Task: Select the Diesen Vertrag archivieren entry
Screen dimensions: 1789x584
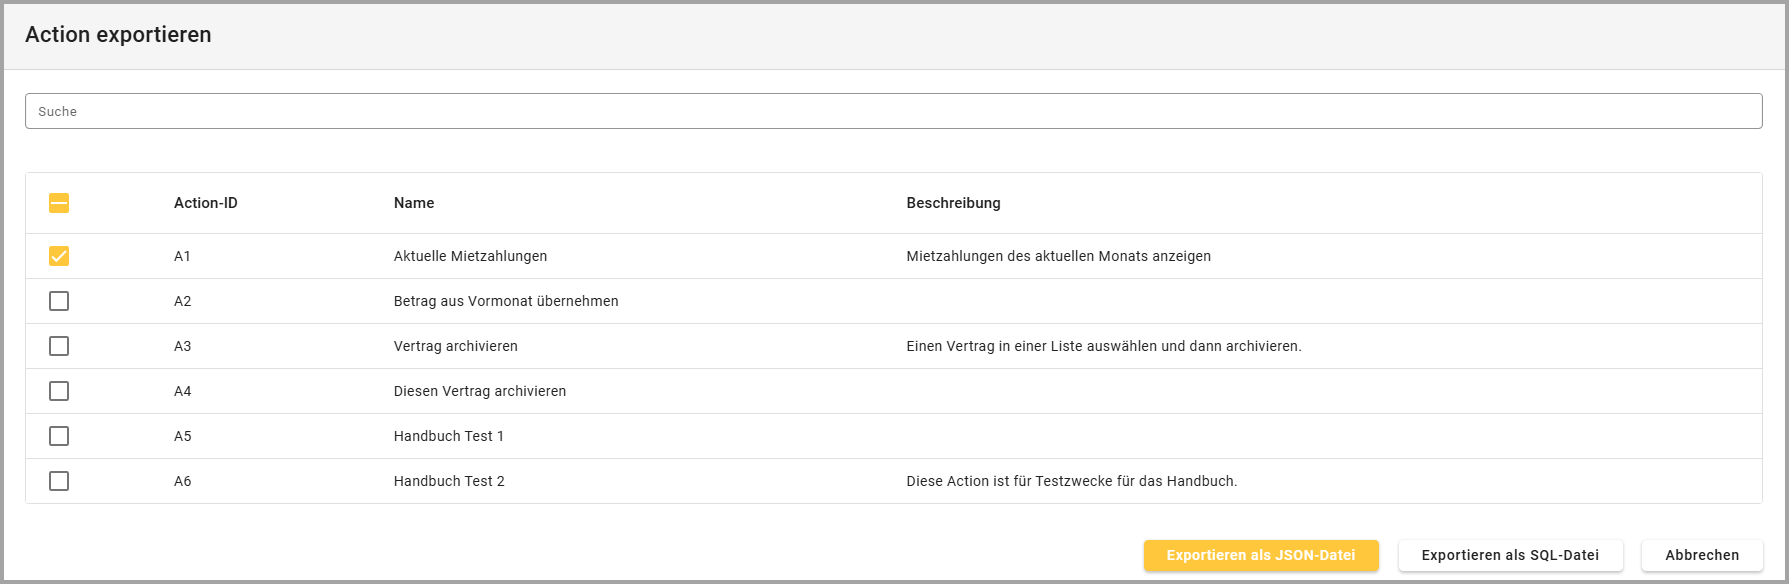Action: (479, 391)
